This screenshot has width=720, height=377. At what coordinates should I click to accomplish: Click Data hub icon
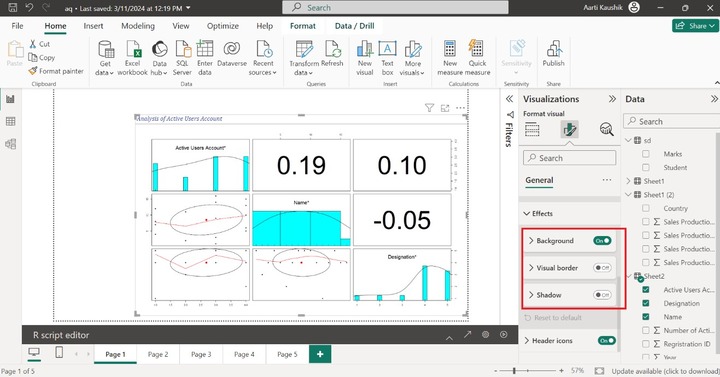[x=160, y=49]
